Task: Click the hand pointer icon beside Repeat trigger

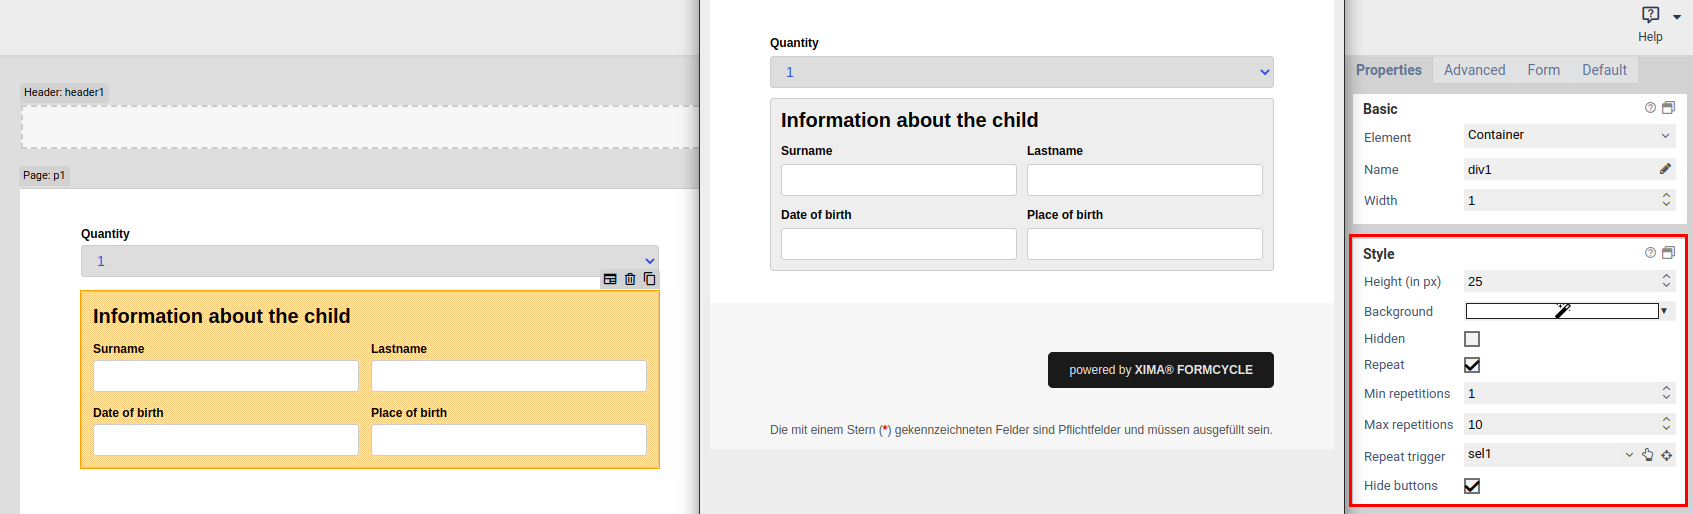Action: pos(1648,455)
